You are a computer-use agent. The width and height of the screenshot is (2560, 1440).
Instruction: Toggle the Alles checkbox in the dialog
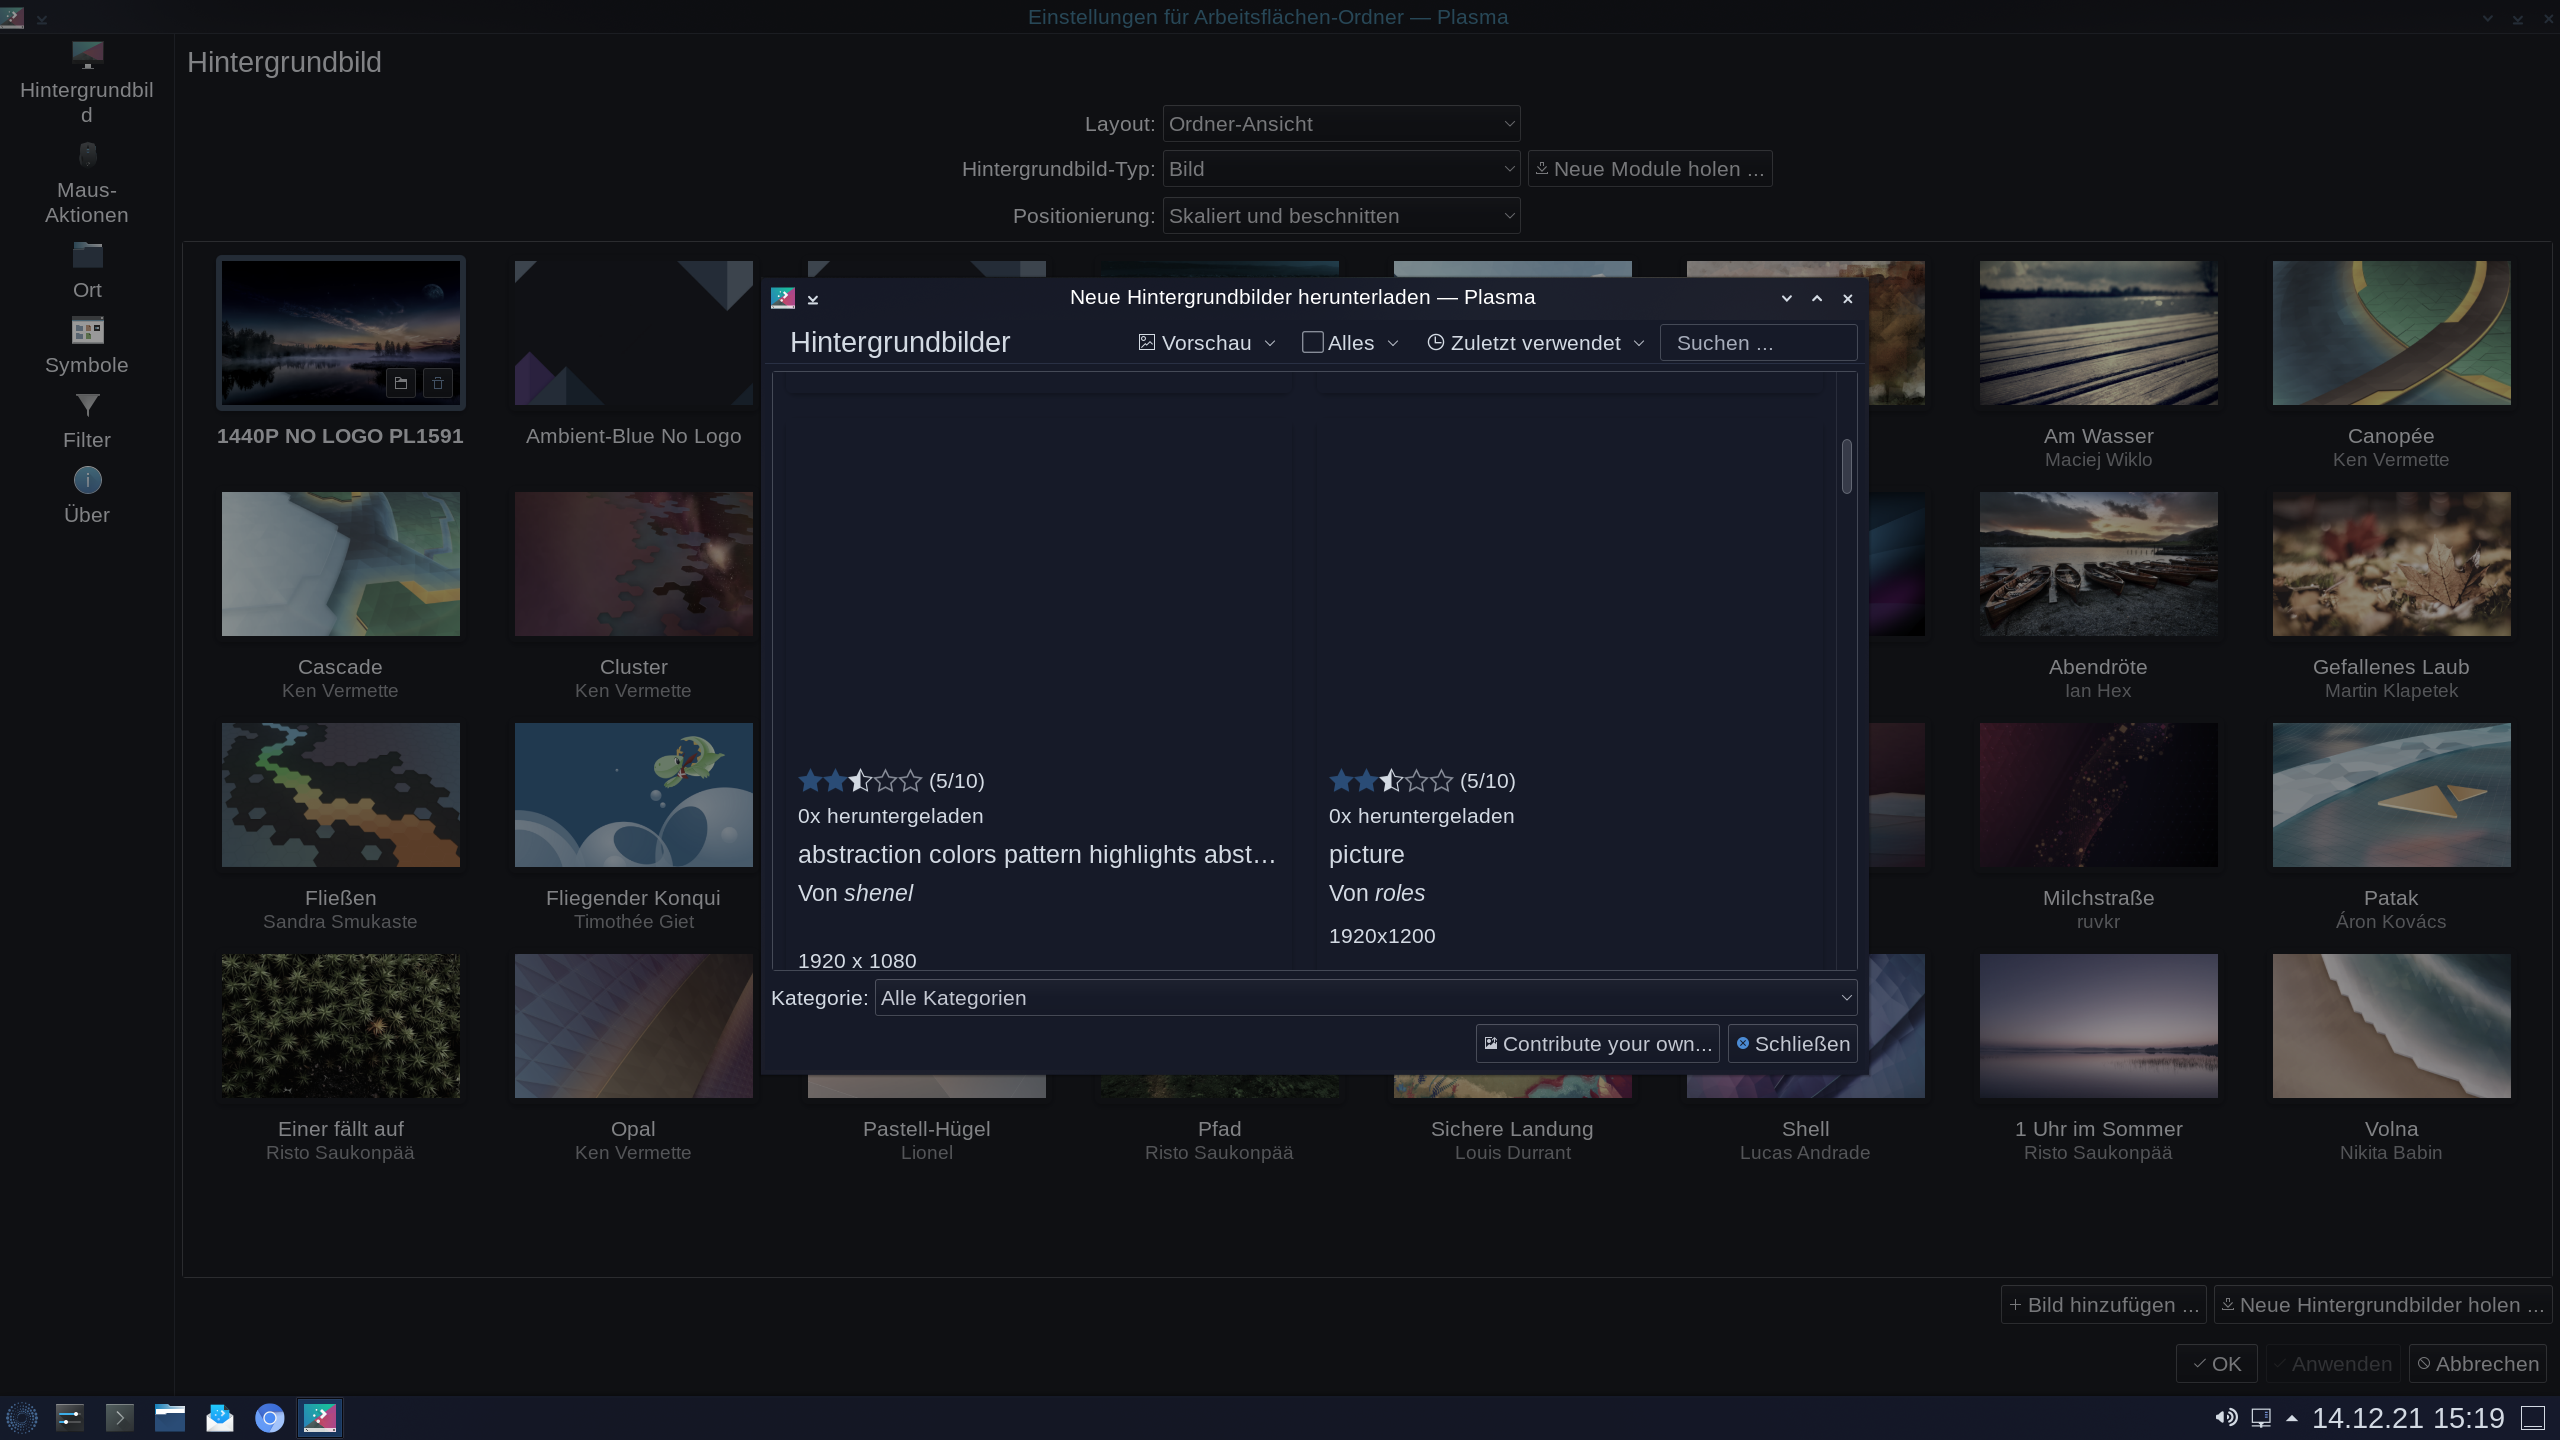(1312, 343)
